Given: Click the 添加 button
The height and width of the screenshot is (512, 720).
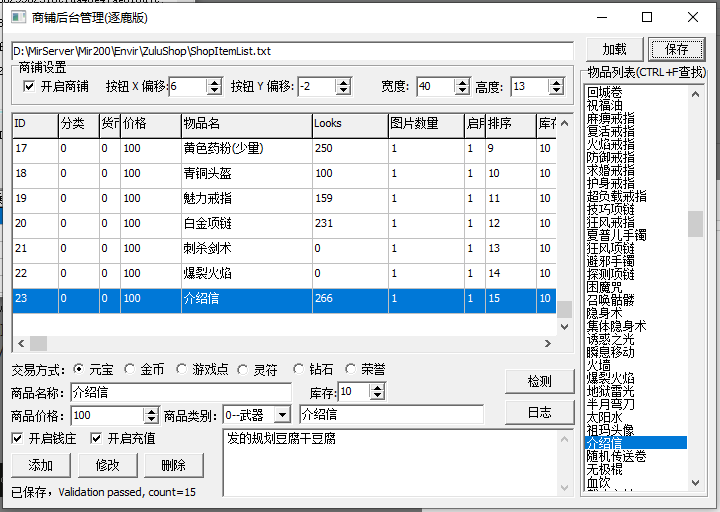Looking at the screenshot, I should click(41, 465).
